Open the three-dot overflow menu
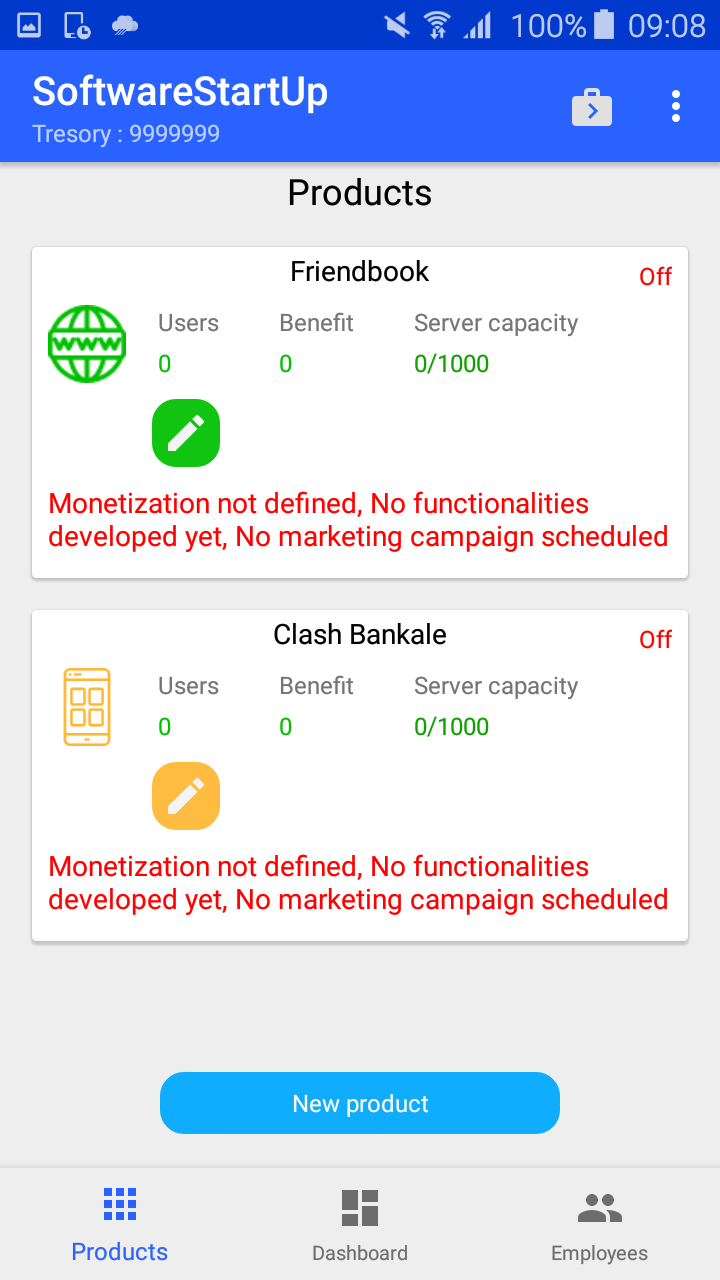 (x=676, y=106)
